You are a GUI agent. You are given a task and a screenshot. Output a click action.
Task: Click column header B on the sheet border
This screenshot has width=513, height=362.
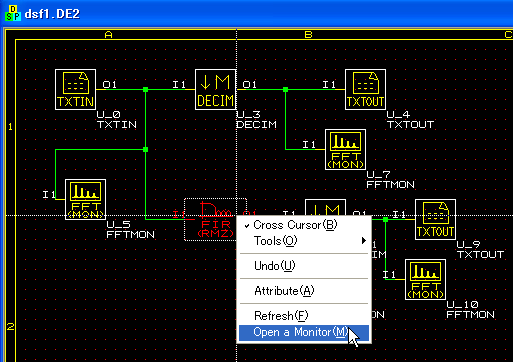tap(308, 35)
